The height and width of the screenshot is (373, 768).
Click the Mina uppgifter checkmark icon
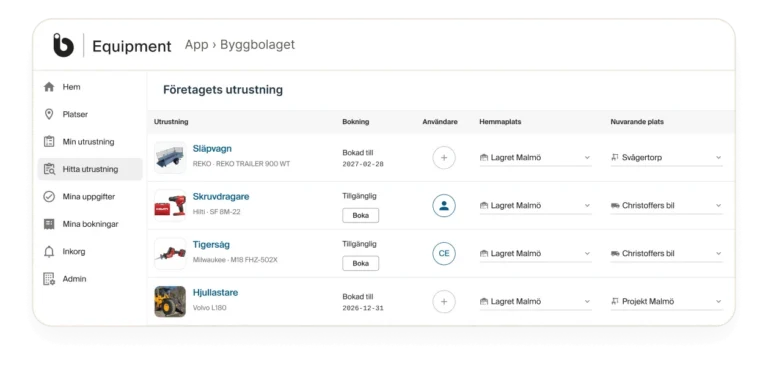[x=49, y=197]
